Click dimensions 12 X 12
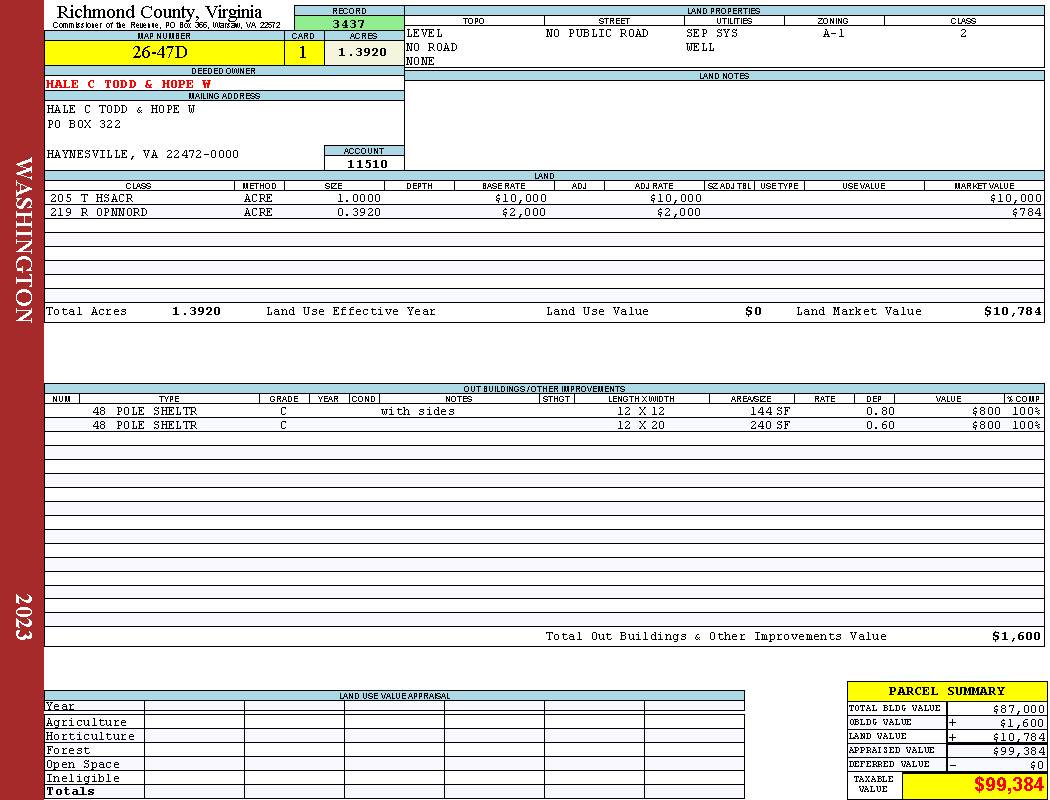The height and width of the screenshot is (800, 1050). pyautogui.click(x=641, y=412)
